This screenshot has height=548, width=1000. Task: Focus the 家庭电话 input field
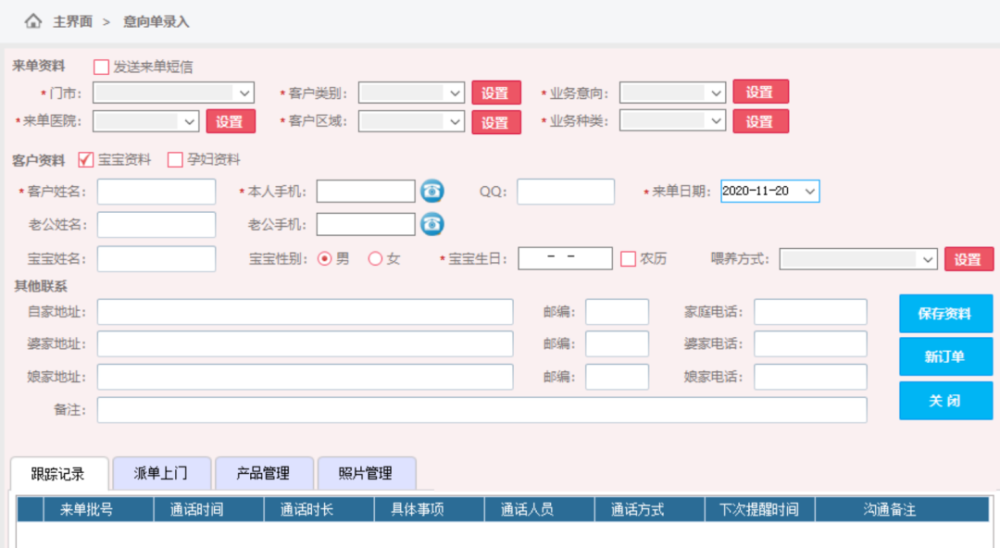(811, 312)
